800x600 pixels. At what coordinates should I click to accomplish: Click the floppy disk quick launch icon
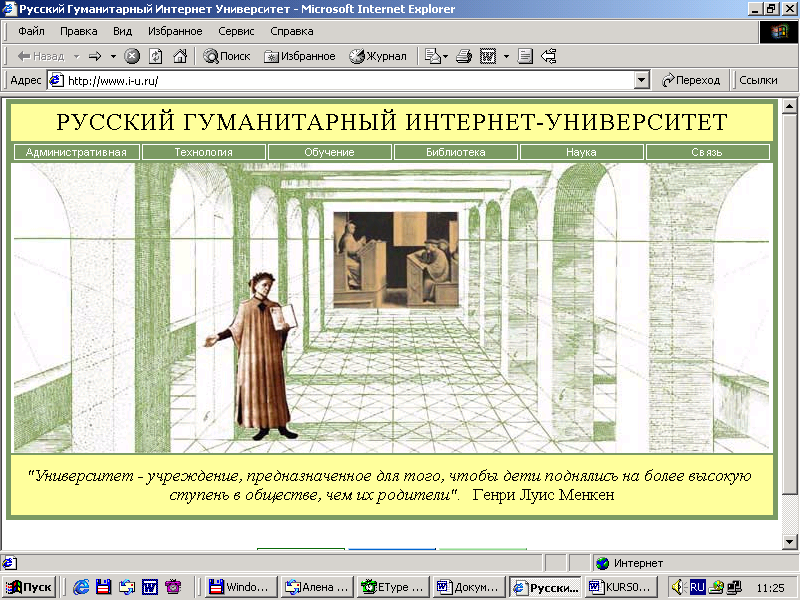click(x=104, y=587)
